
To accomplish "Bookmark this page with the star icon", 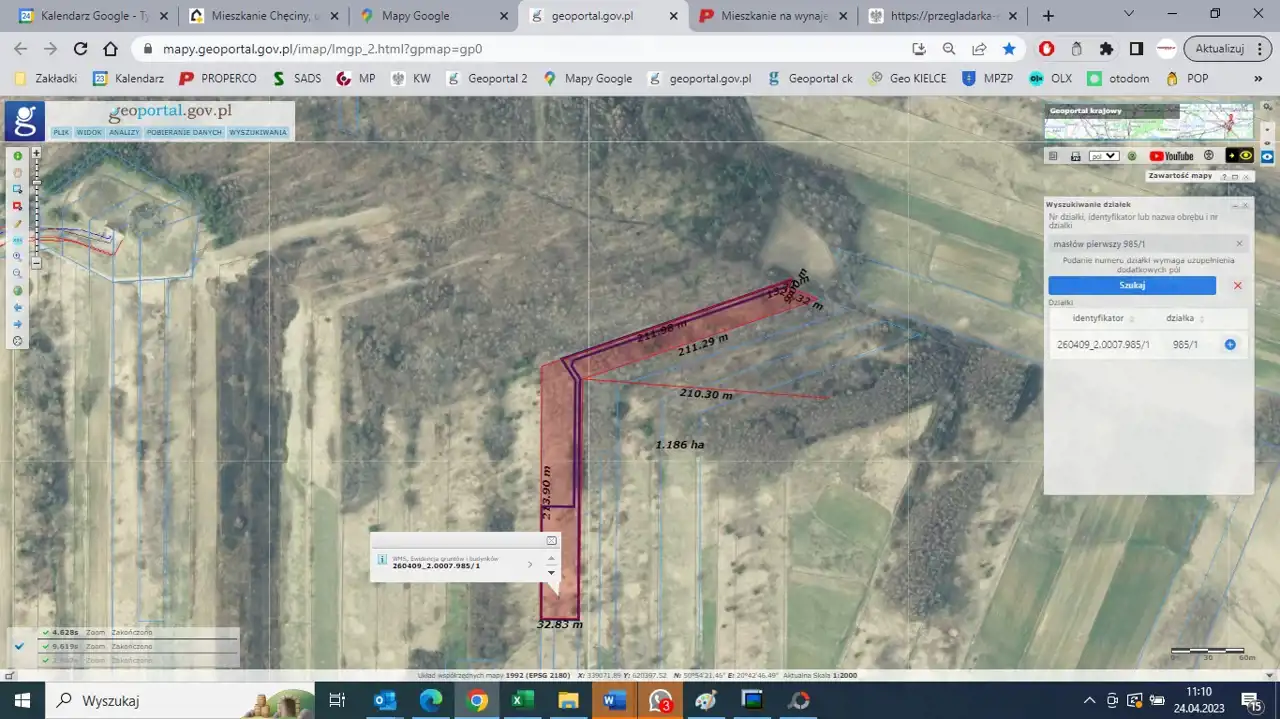I will 1009,49.
